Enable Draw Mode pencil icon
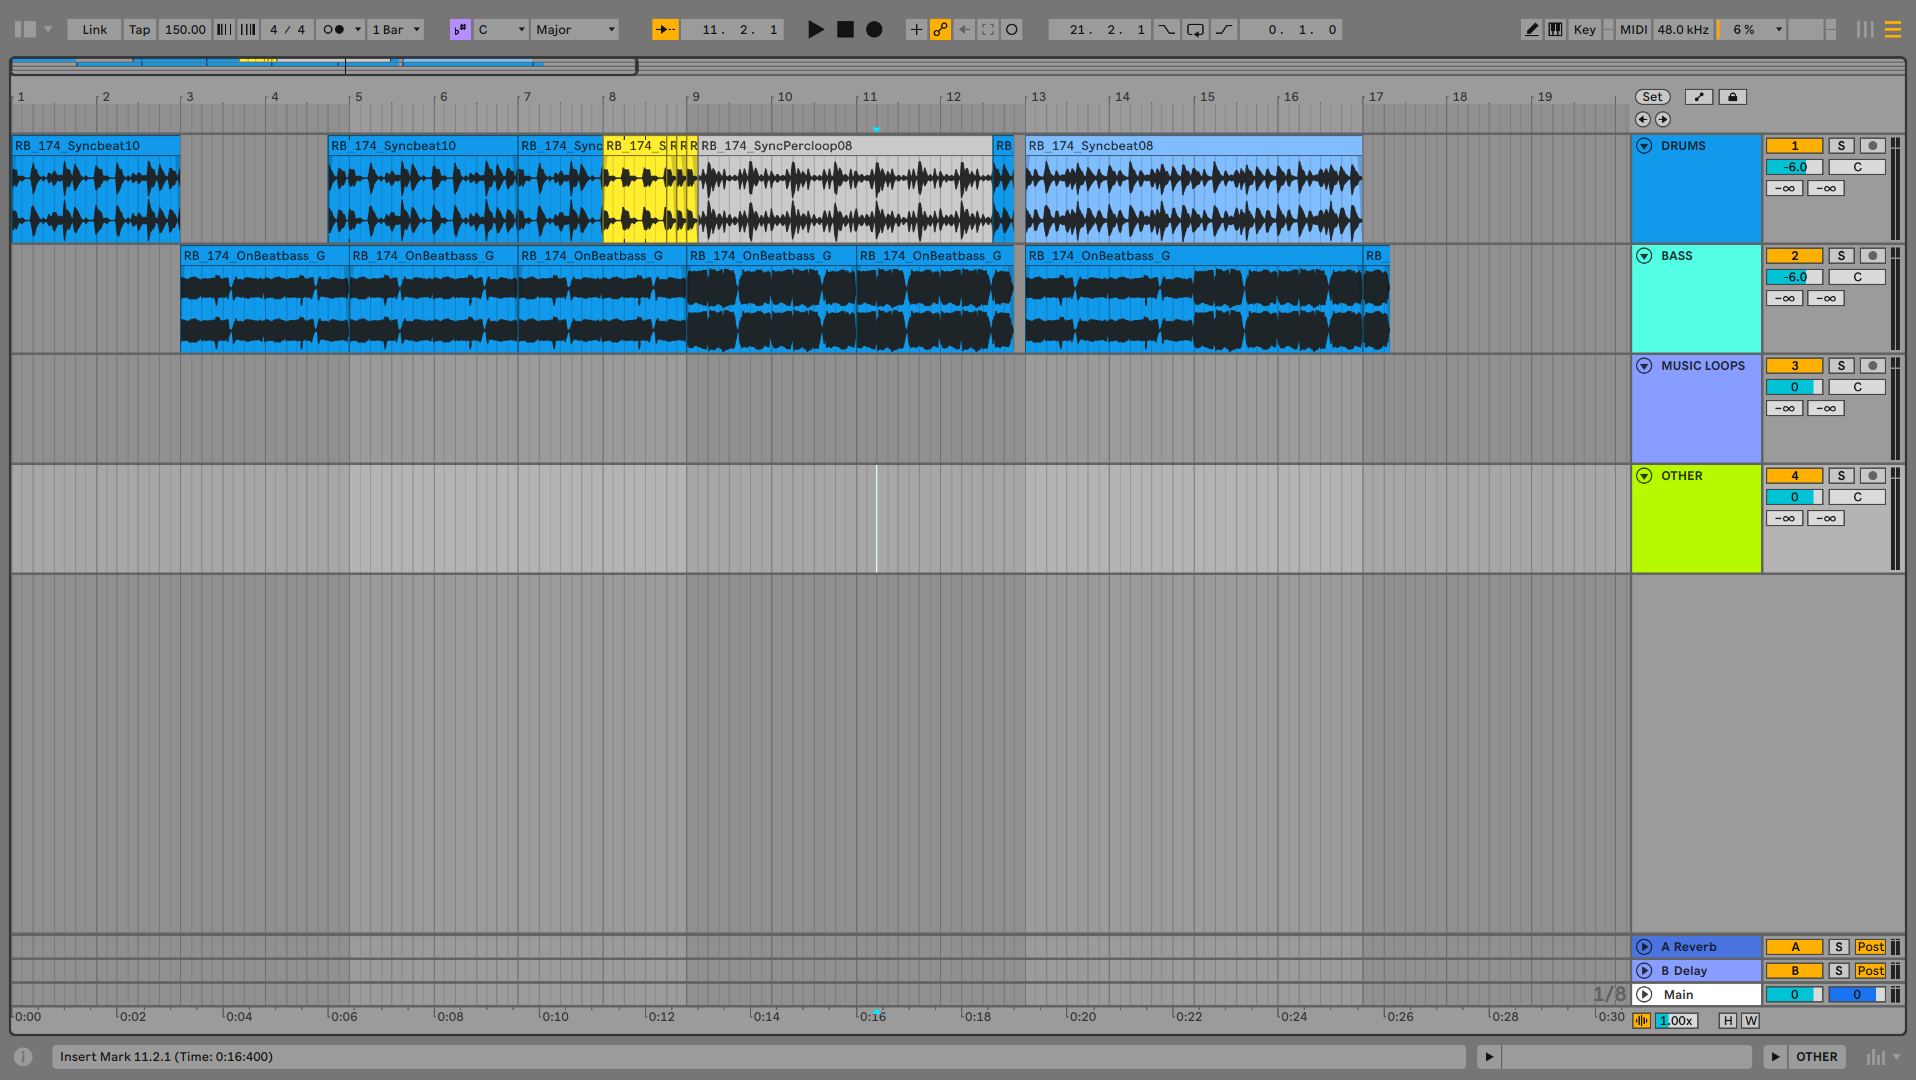The height and width of the screenshot is (1080, 1916). 1531,30
